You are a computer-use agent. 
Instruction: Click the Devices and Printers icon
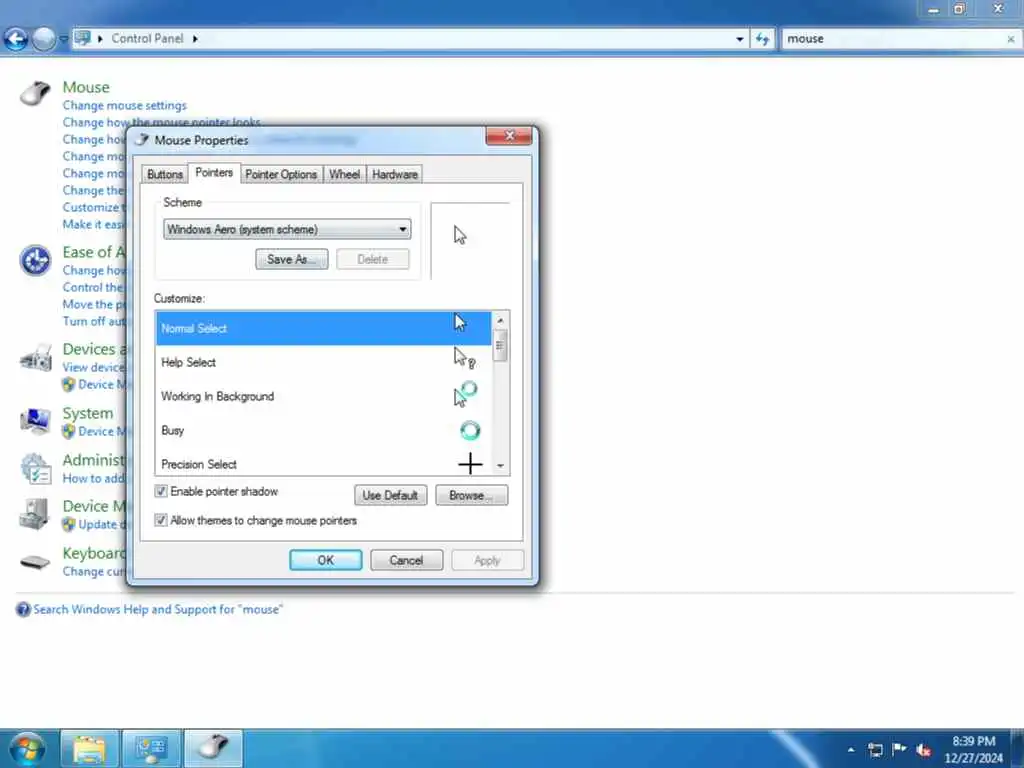[x=35, y=358]
